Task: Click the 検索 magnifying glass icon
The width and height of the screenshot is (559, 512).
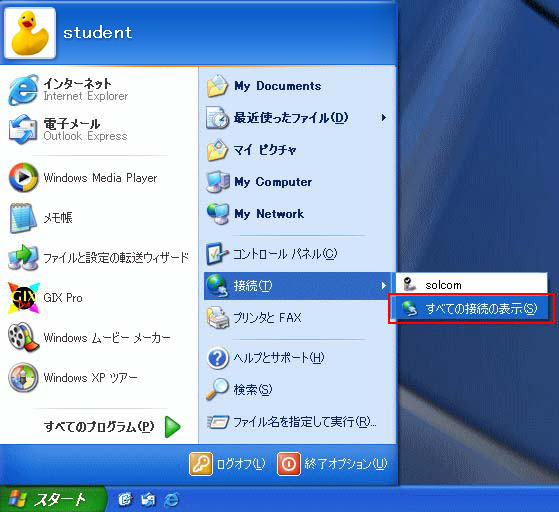Action: point(217,389)
